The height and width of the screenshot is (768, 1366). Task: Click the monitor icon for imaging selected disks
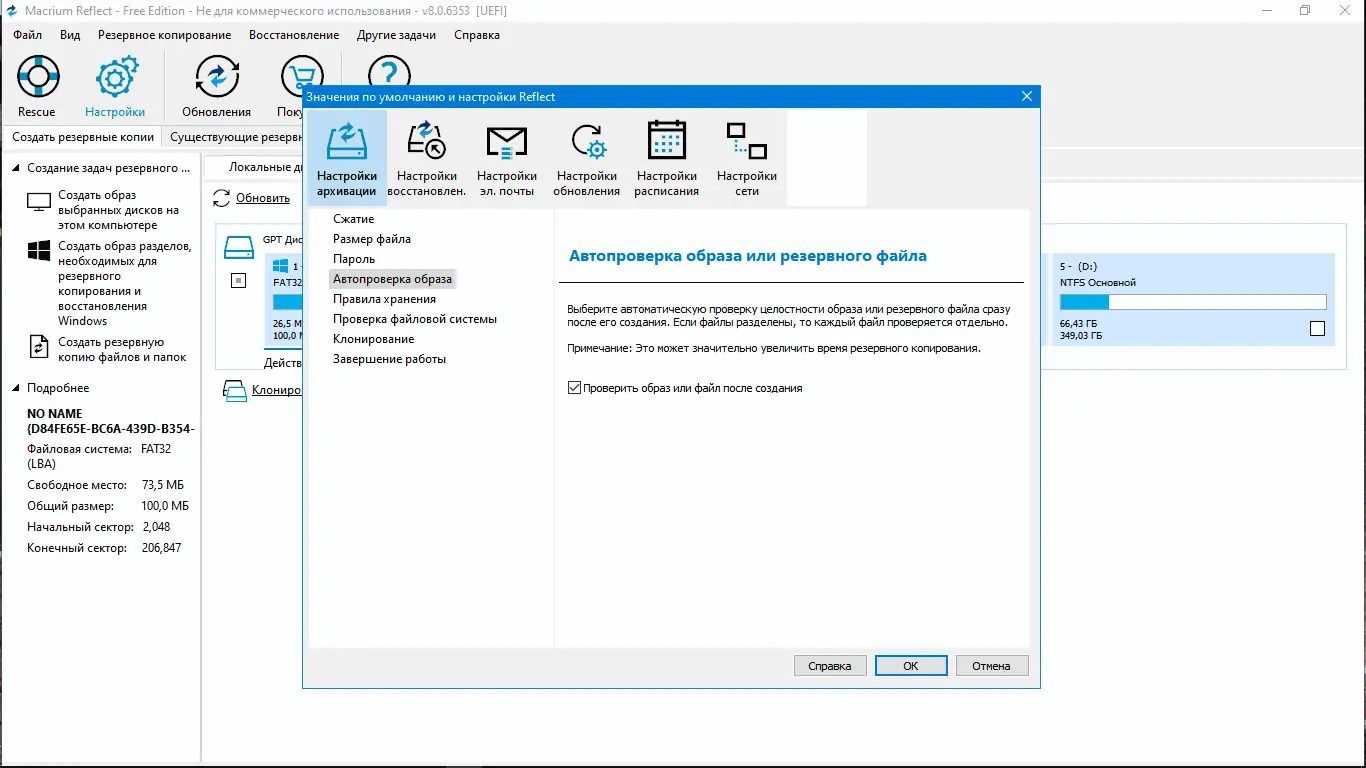coord(39,202)
